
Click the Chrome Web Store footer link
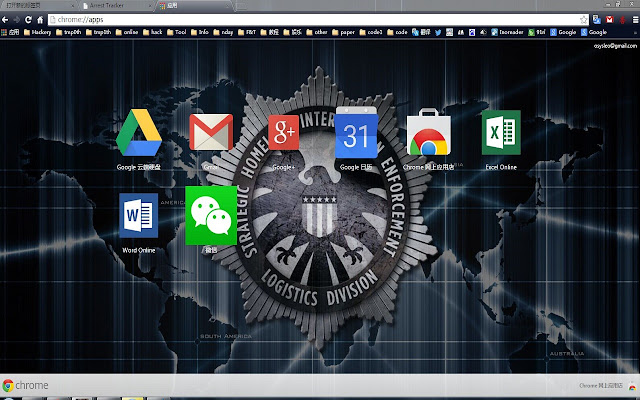[x=601, y=386]
